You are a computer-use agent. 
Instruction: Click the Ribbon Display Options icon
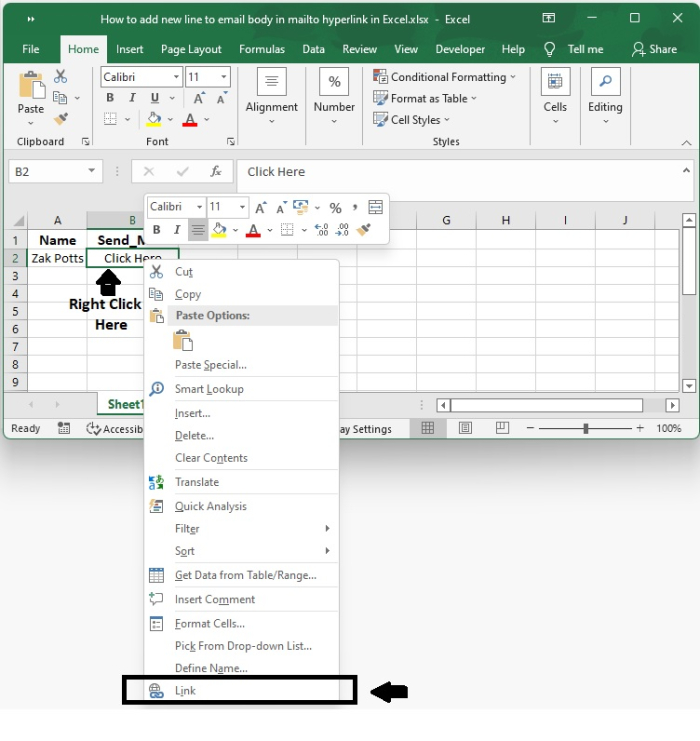click(x=549, y=18)
